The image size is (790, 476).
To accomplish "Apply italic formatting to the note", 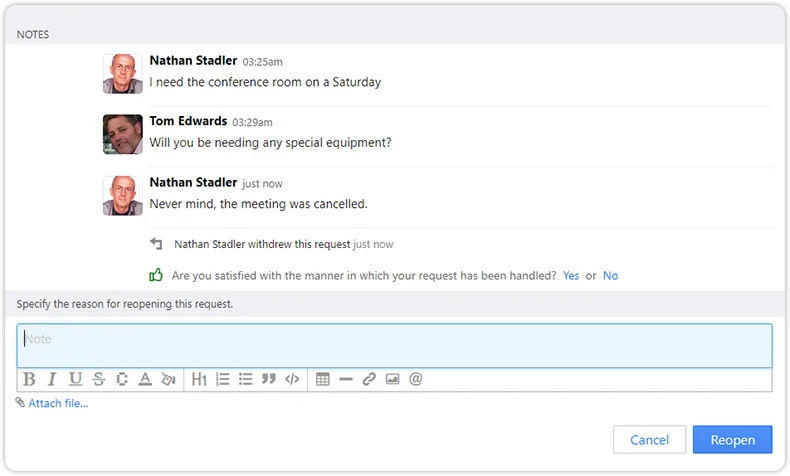I will coord(52,379).
